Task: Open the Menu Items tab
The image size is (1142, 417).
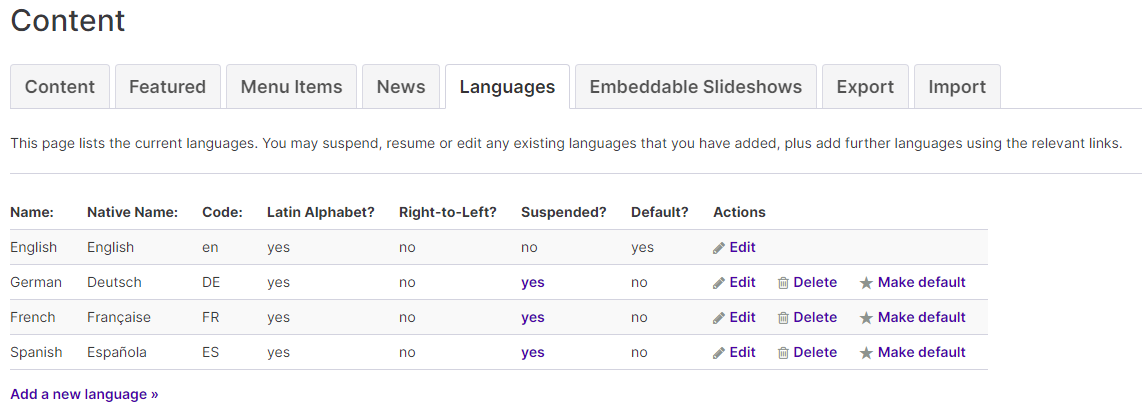Action: click(291, 87)
